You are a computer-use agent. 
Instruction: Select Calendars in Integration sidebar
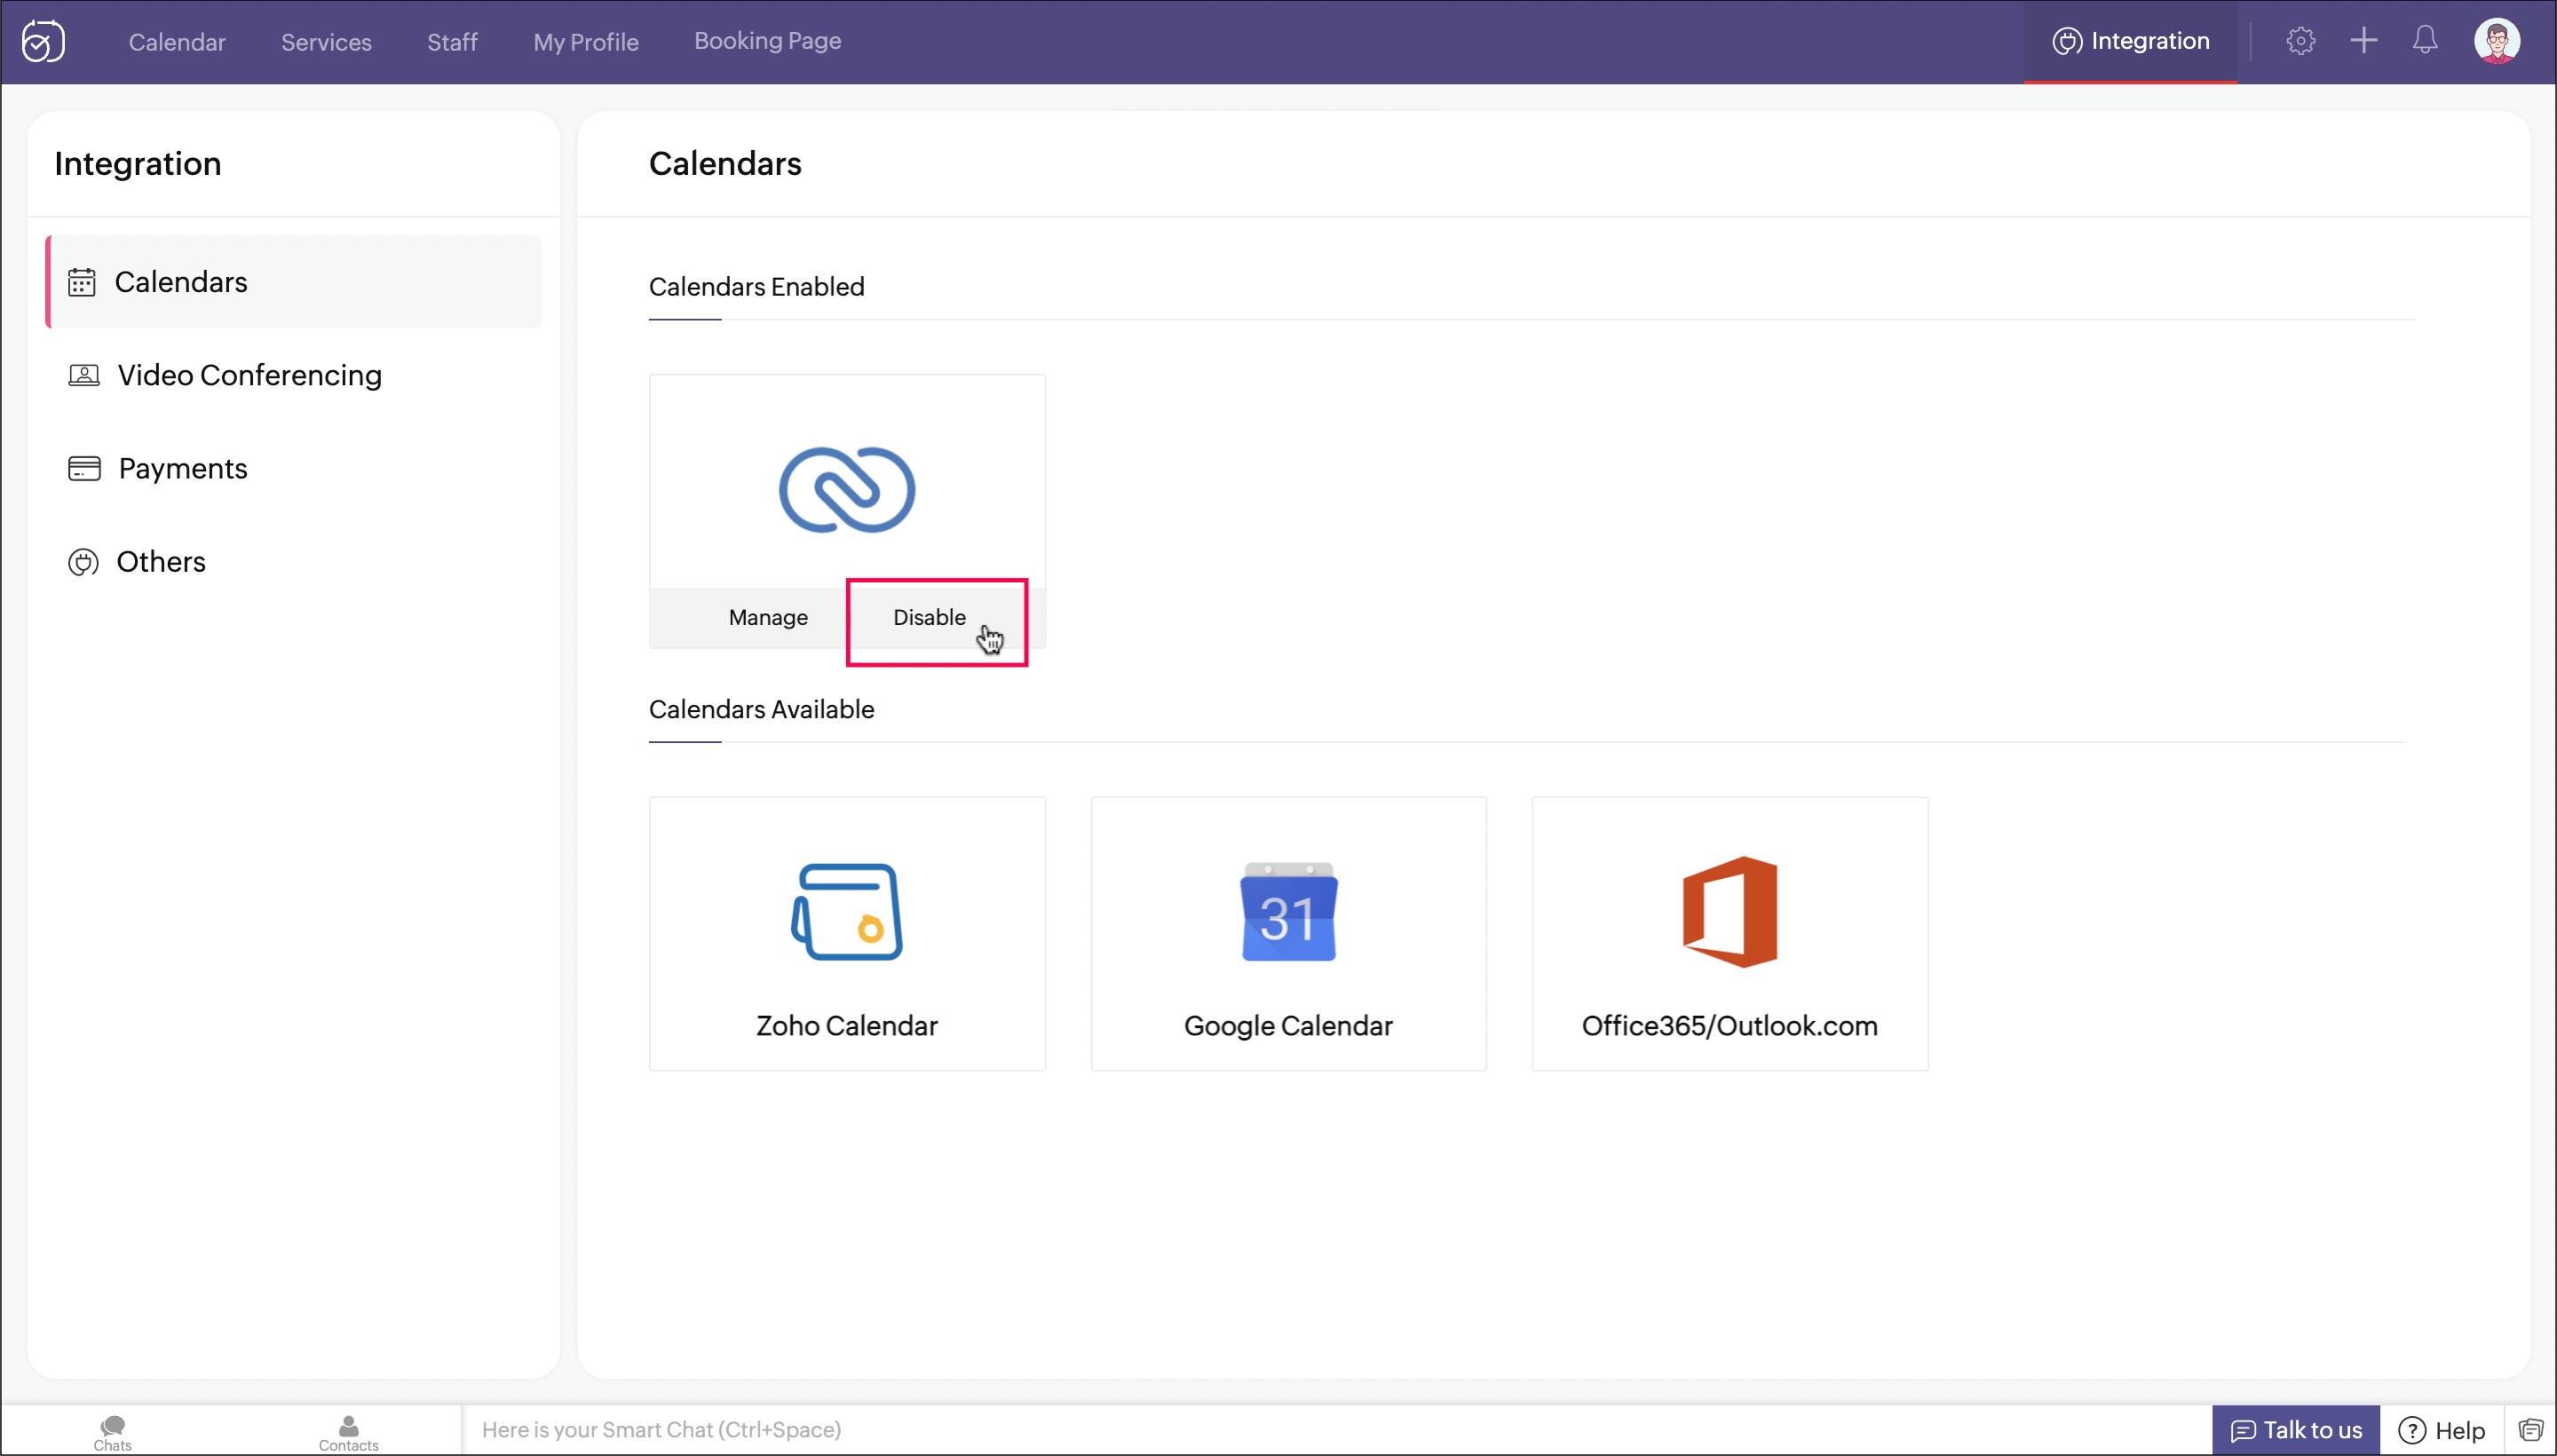click(x=294, y=282)
